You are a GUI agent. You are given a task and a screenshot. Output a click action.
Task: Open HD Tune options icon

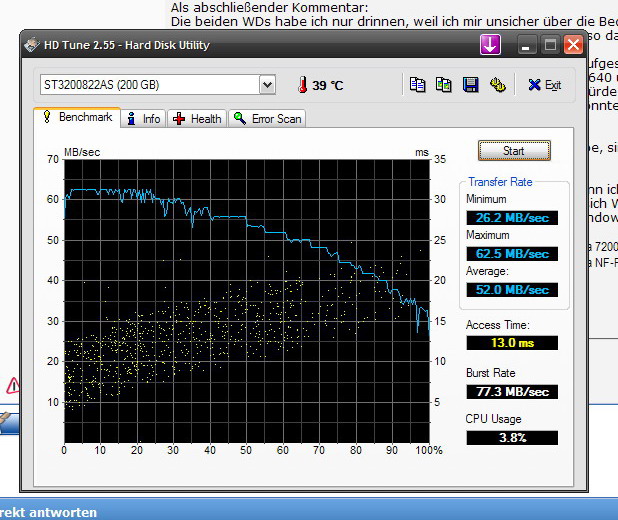tap(497, 85)
